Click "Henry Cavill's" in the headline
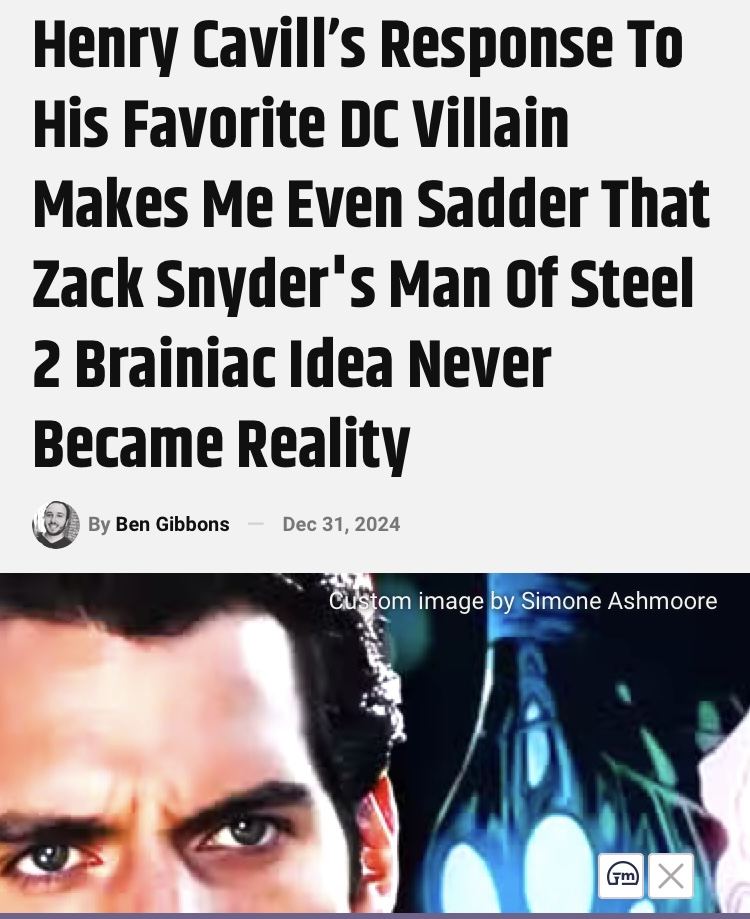 [202, 47]
